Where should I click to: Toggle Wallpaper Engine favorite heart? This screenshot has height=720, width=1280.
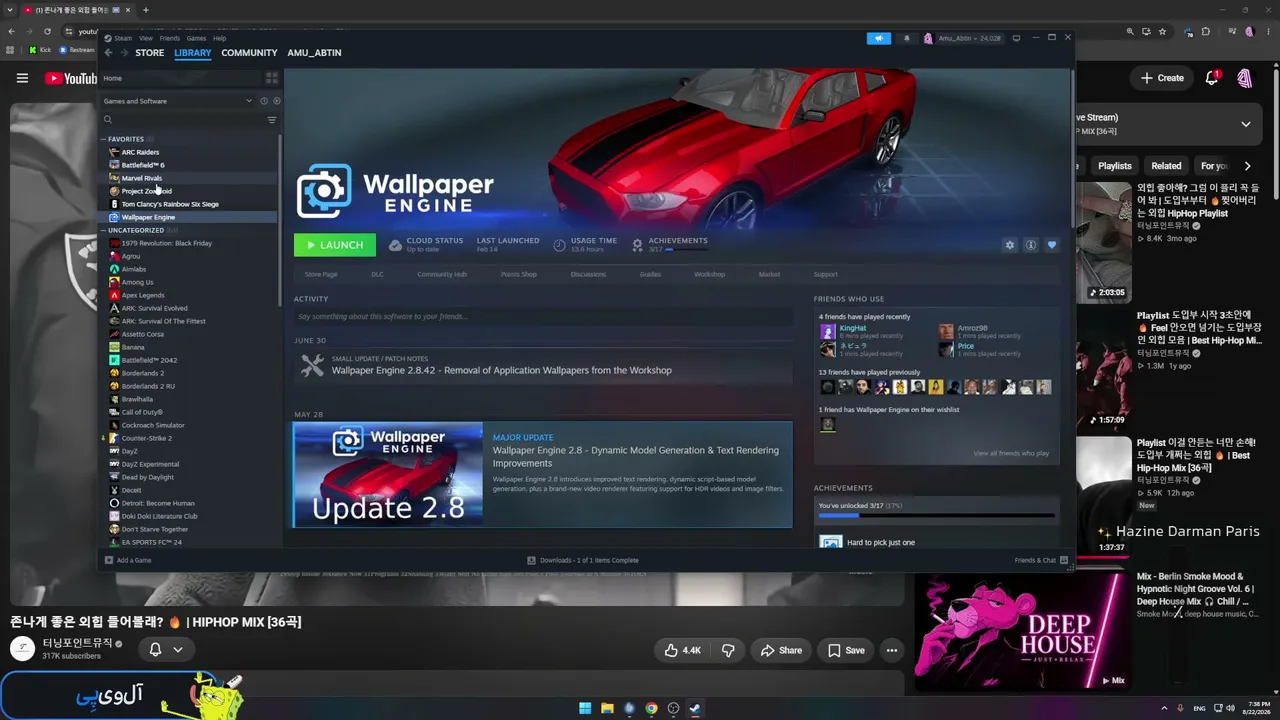[x=1051, y=245]
